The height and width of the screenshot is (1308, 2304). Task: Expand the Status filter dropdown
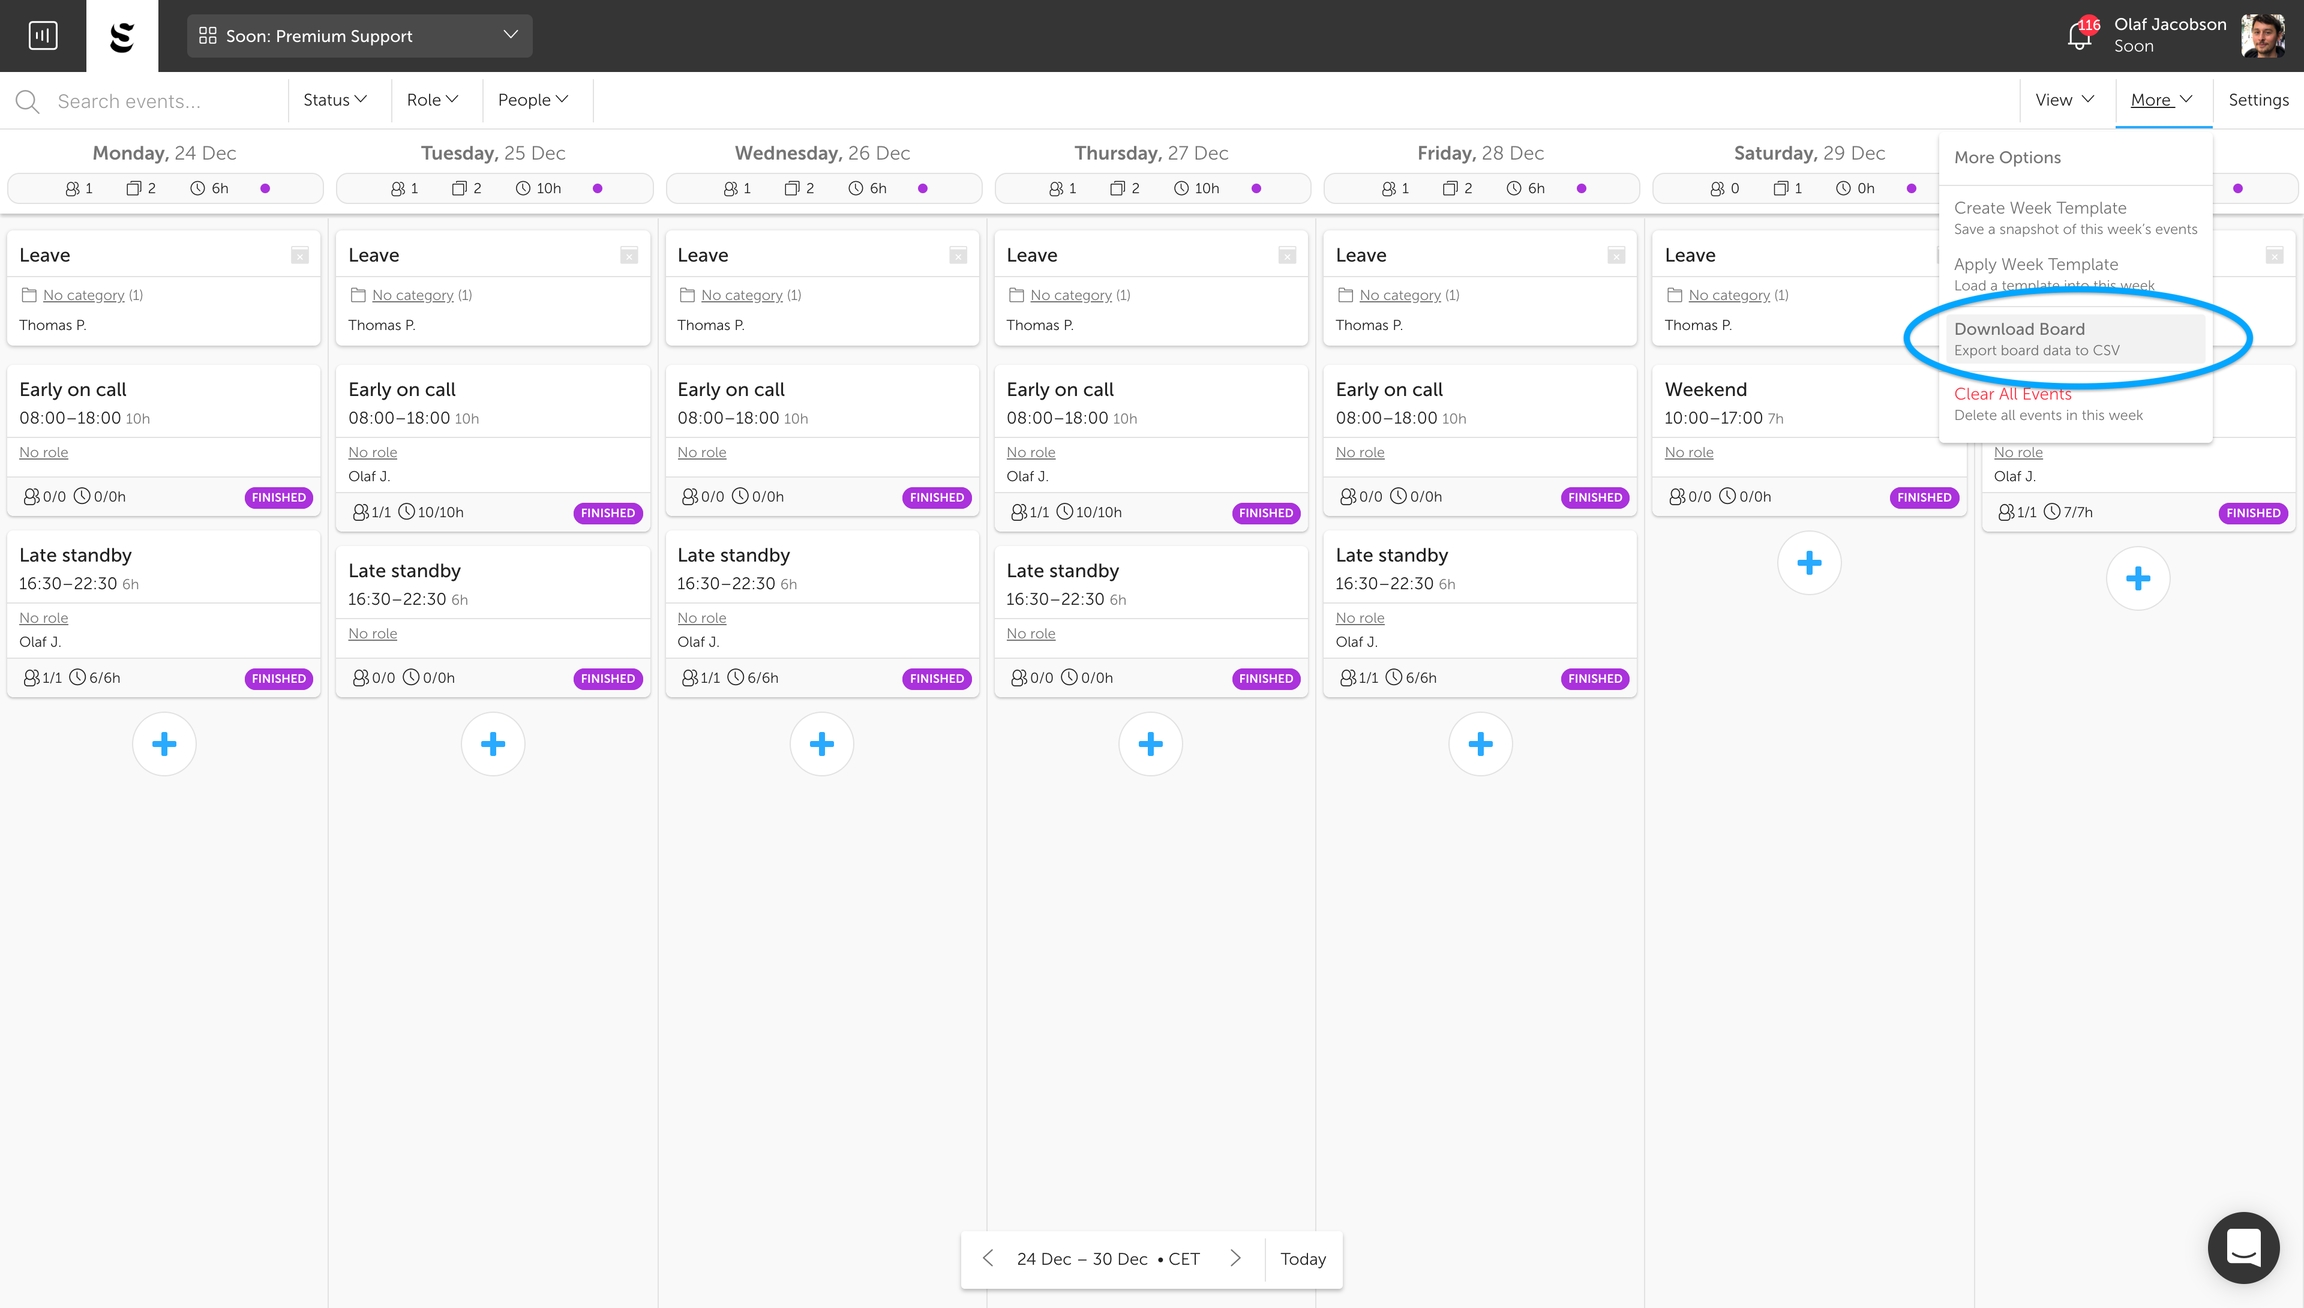pyautogui.click(x=335, y=100)
